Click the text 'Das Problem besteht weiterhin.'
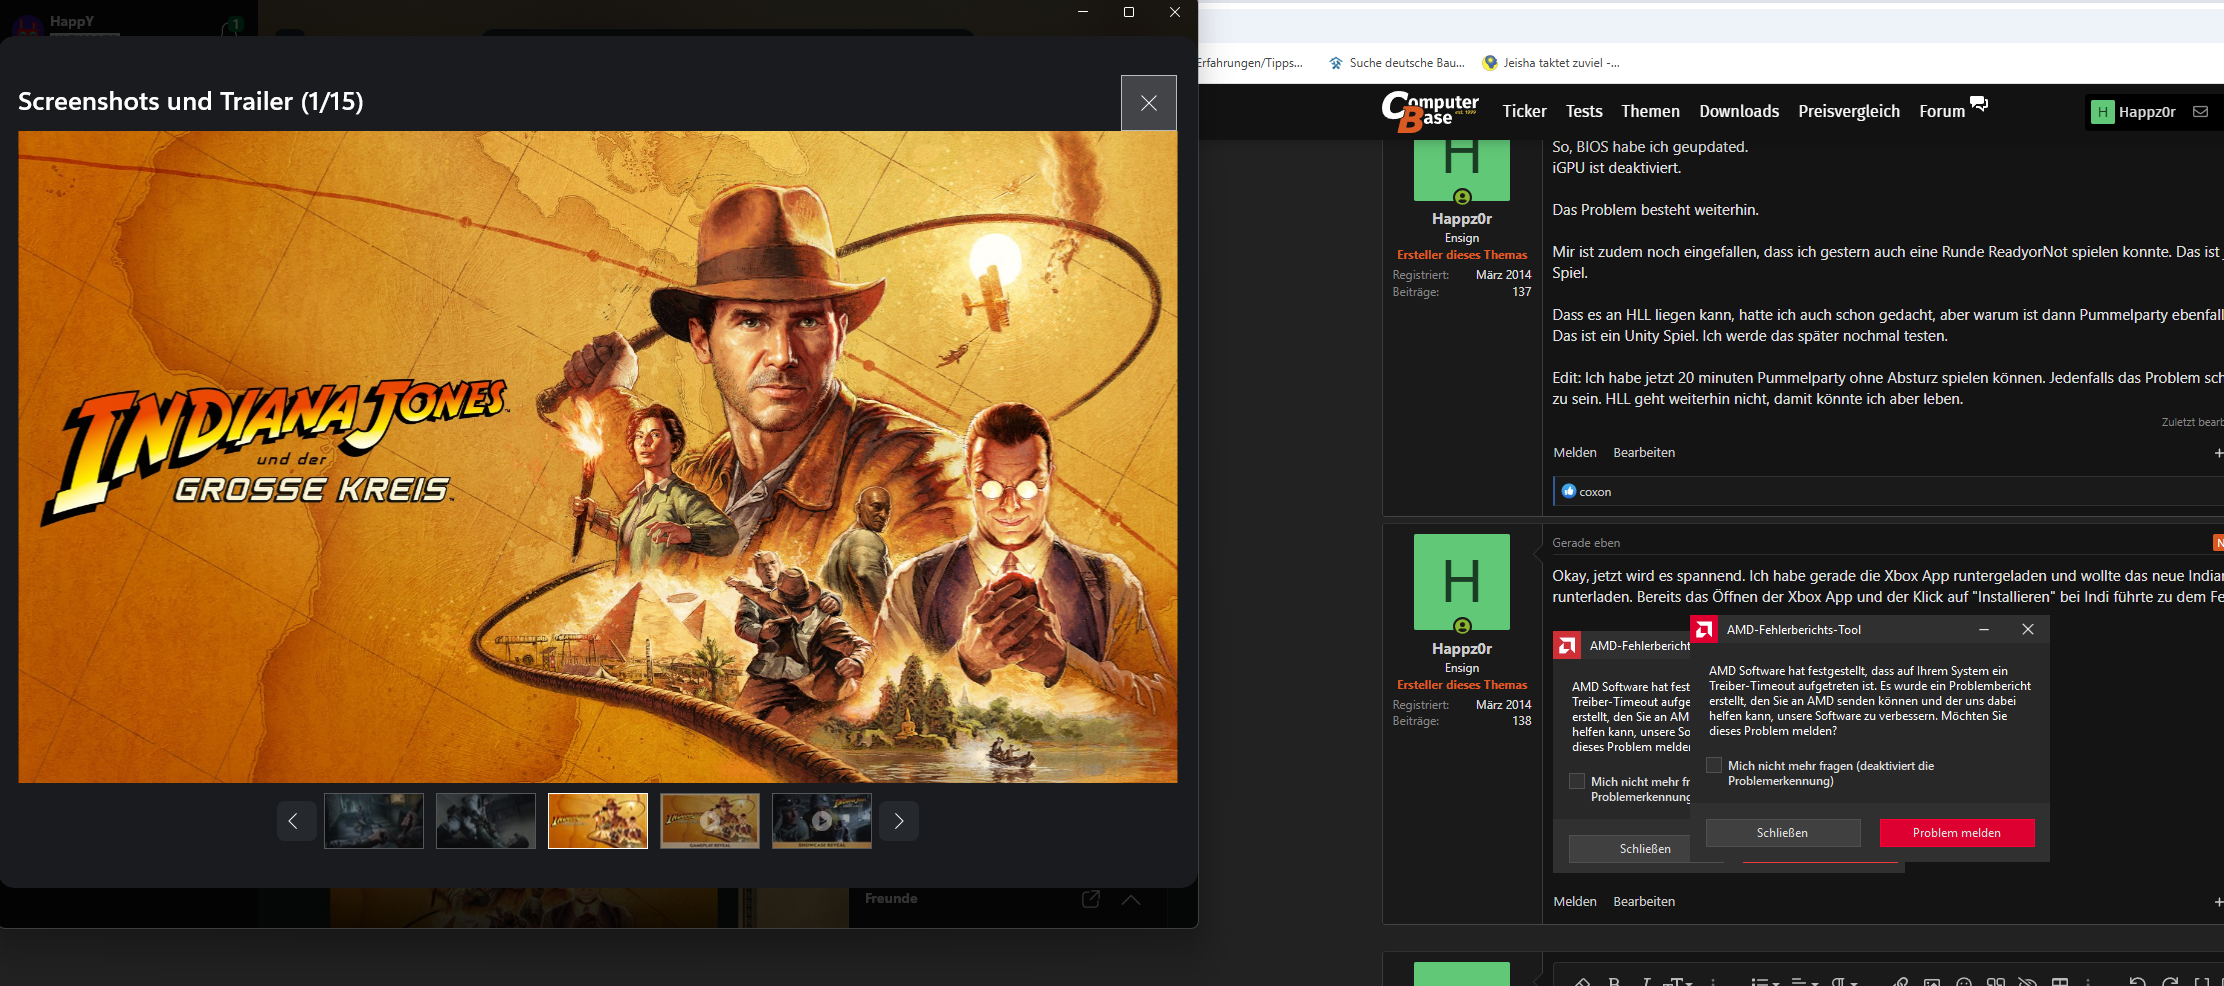This screenshot has width=2224, height=986. click(1655, 210)
